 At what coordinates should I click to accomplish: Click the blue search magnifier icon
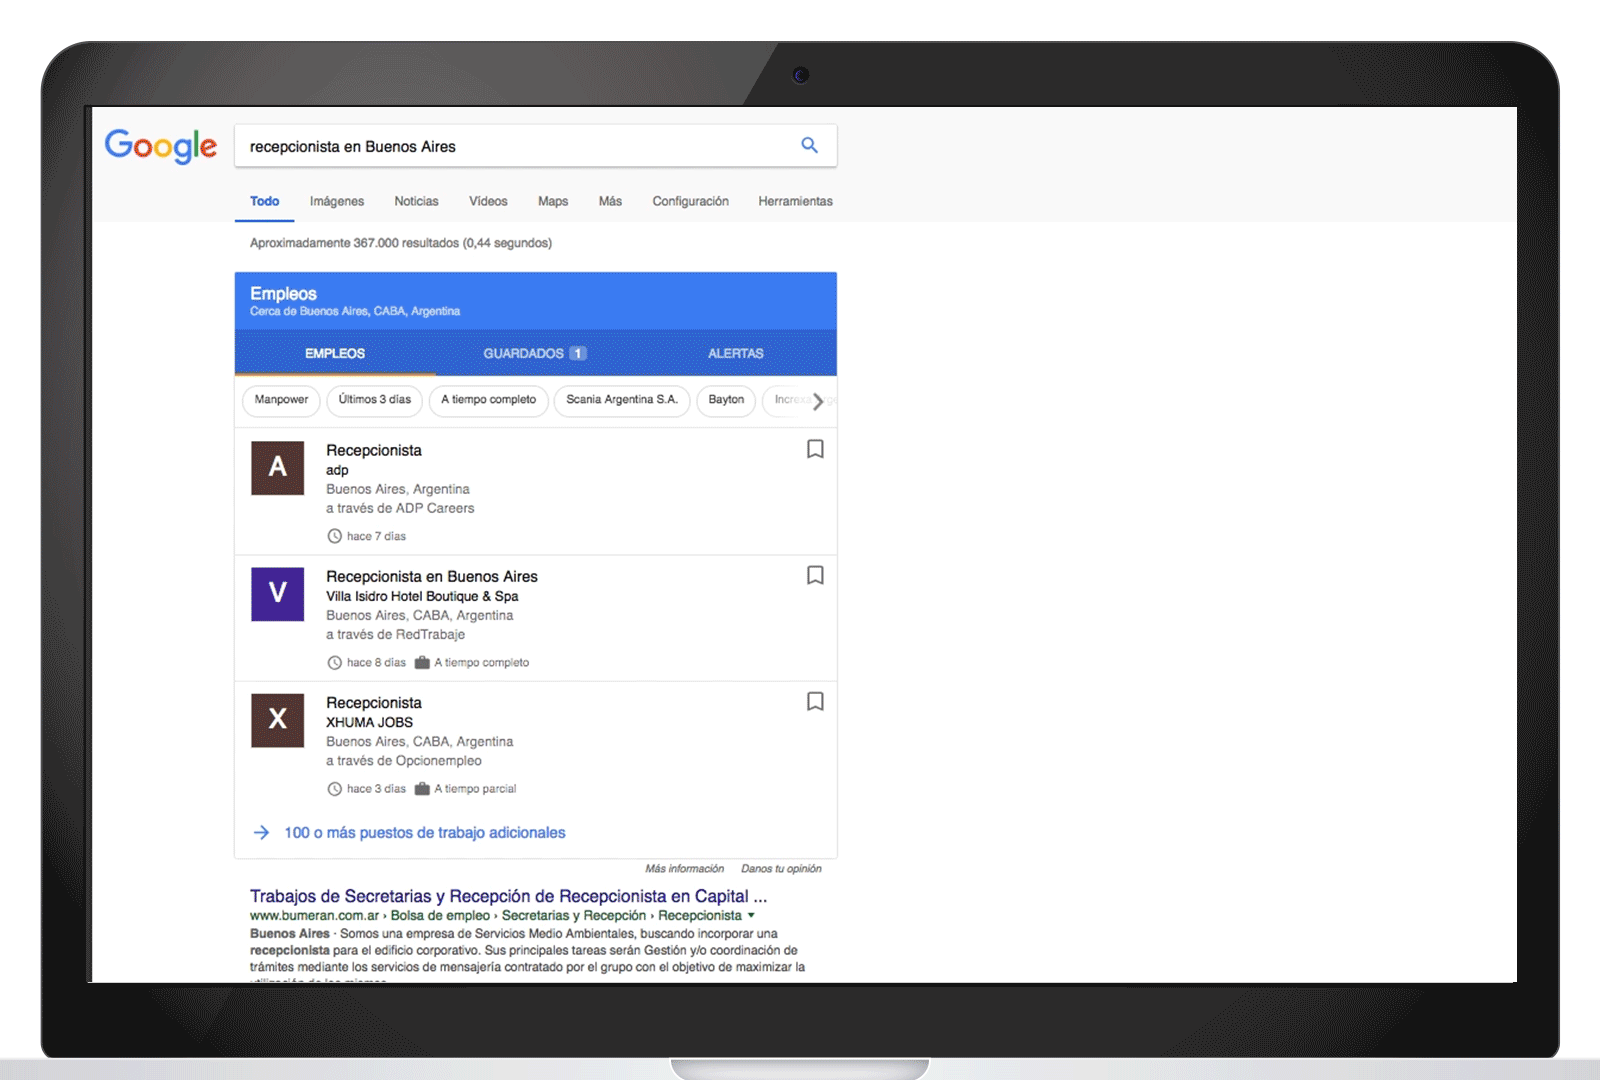809,146
